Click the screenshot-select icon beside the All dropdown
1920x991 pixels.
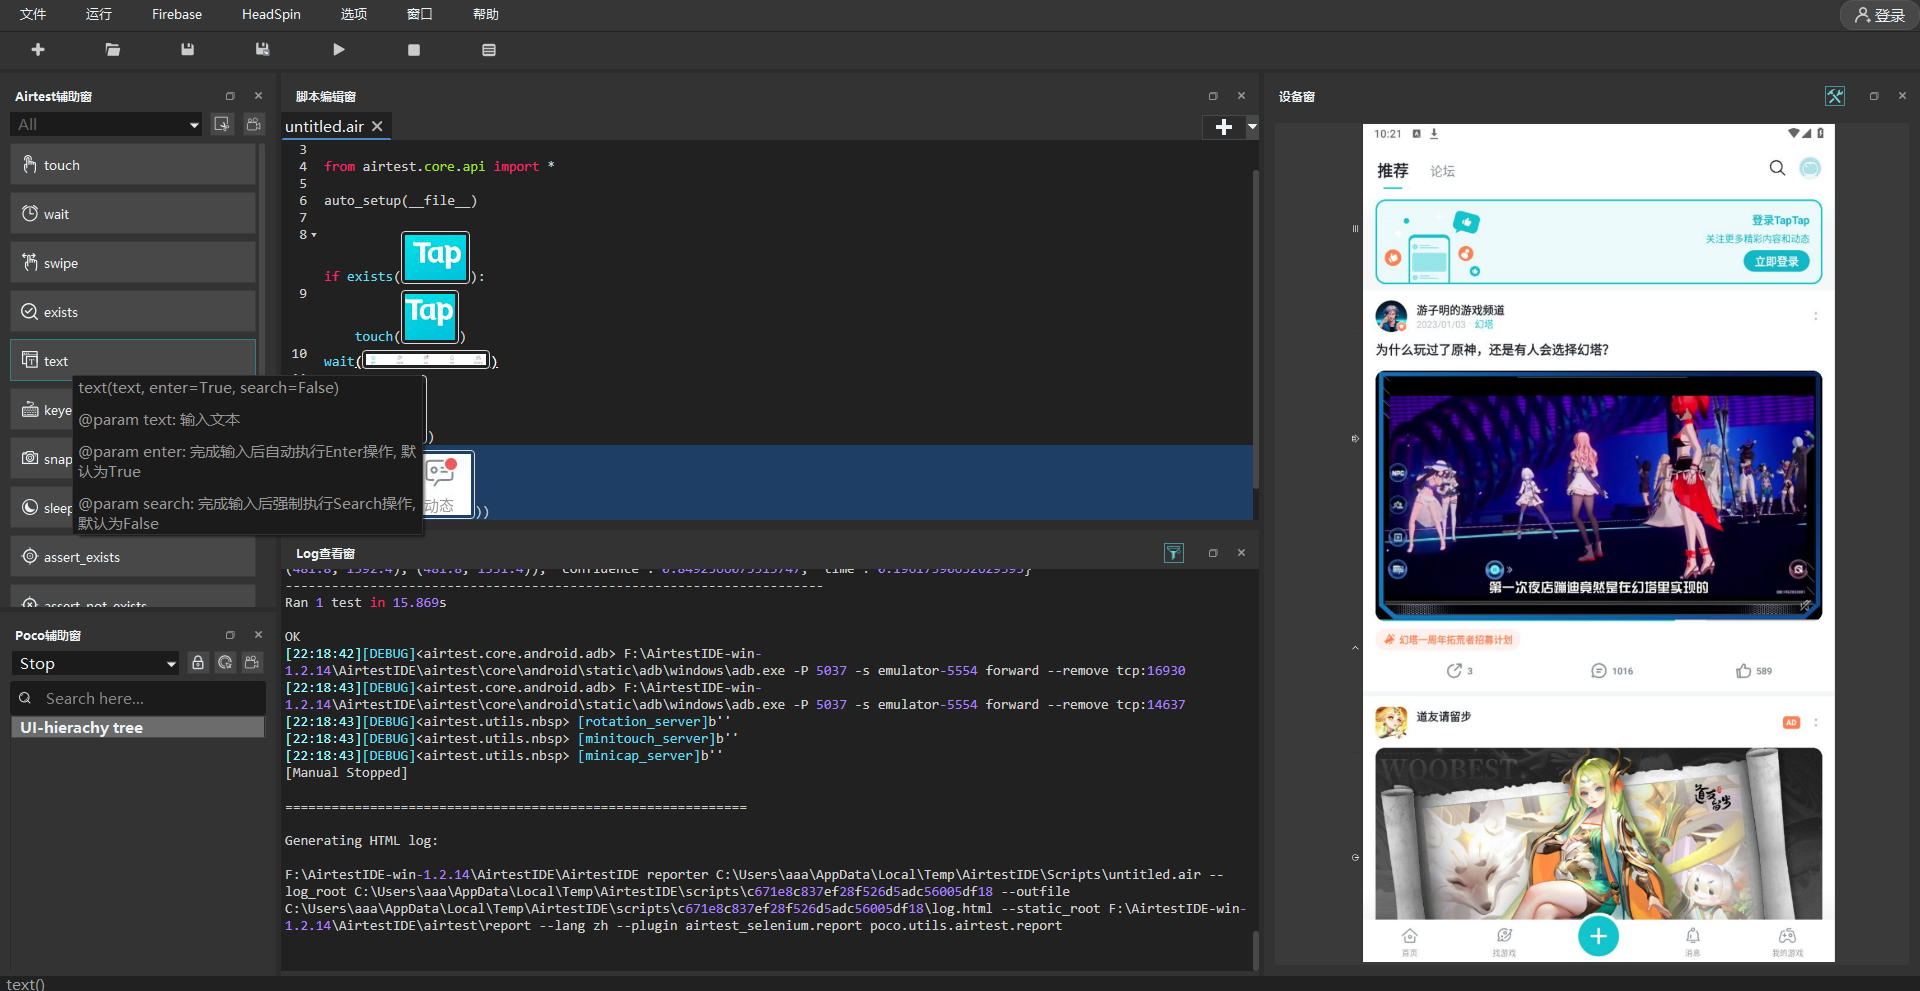[x=222, y=124]
